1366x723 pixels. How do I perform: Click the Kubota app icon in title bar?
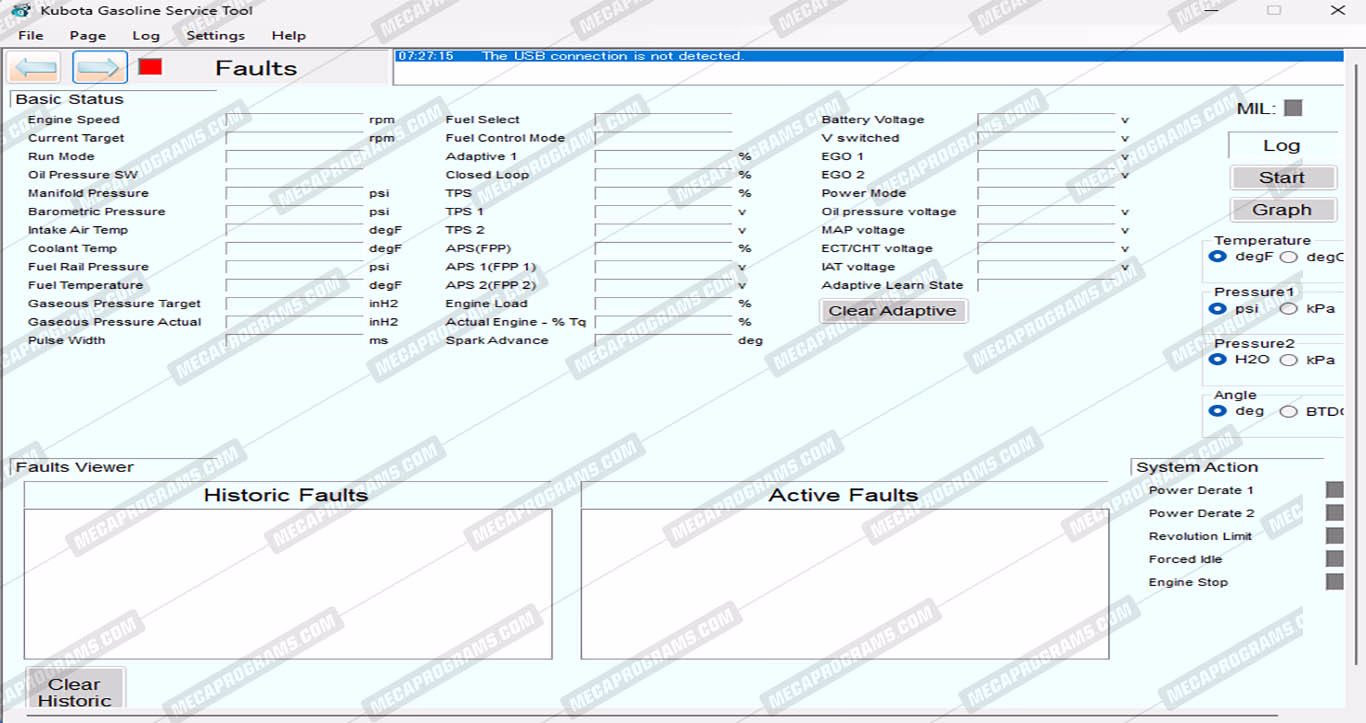tap(20, 11)
